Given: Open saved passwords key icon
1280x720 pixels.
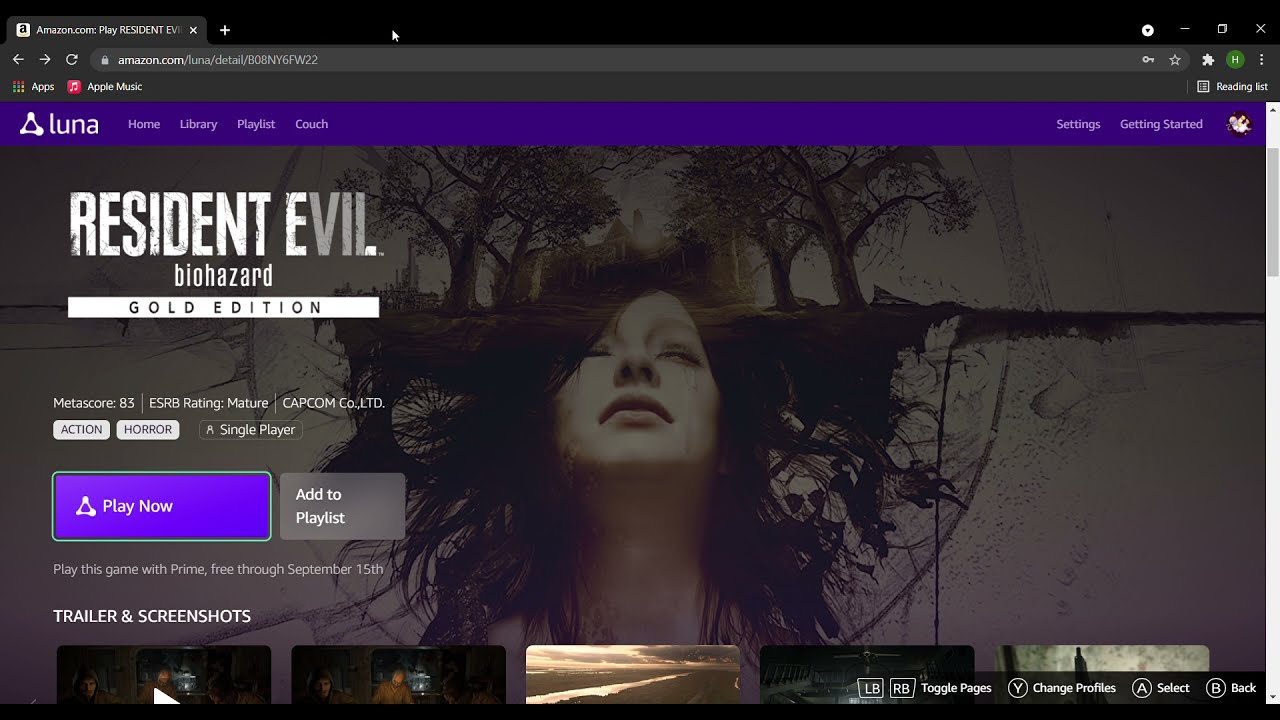Looking at the screenshot, I should pyautogui.click(x=1148, y=60).
